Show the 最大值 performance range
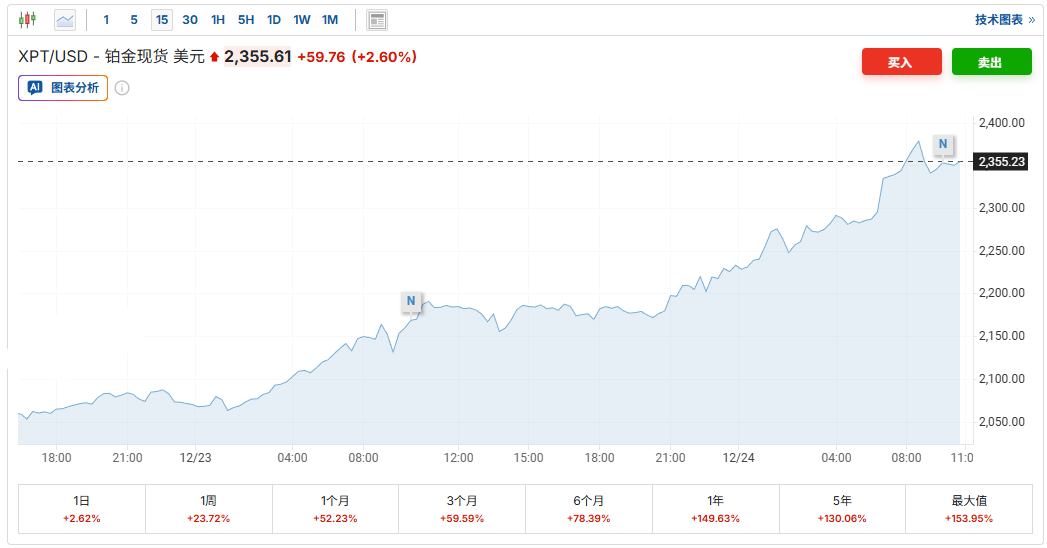1047x548 pixels. pos(968,508)
